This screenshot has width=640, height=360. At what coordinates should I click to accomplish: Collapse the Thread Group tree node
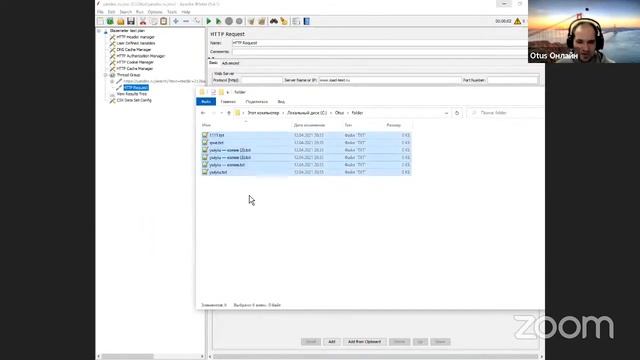[x=105, y=75]
